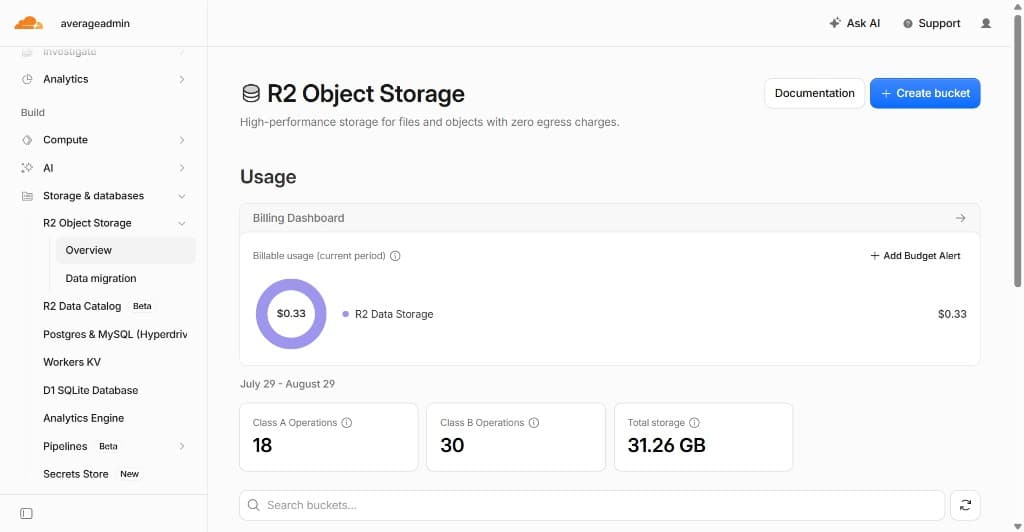This screenshot has width=1024, height=532.
Task: Click the Support link
Action: click(x=932, y=23)
